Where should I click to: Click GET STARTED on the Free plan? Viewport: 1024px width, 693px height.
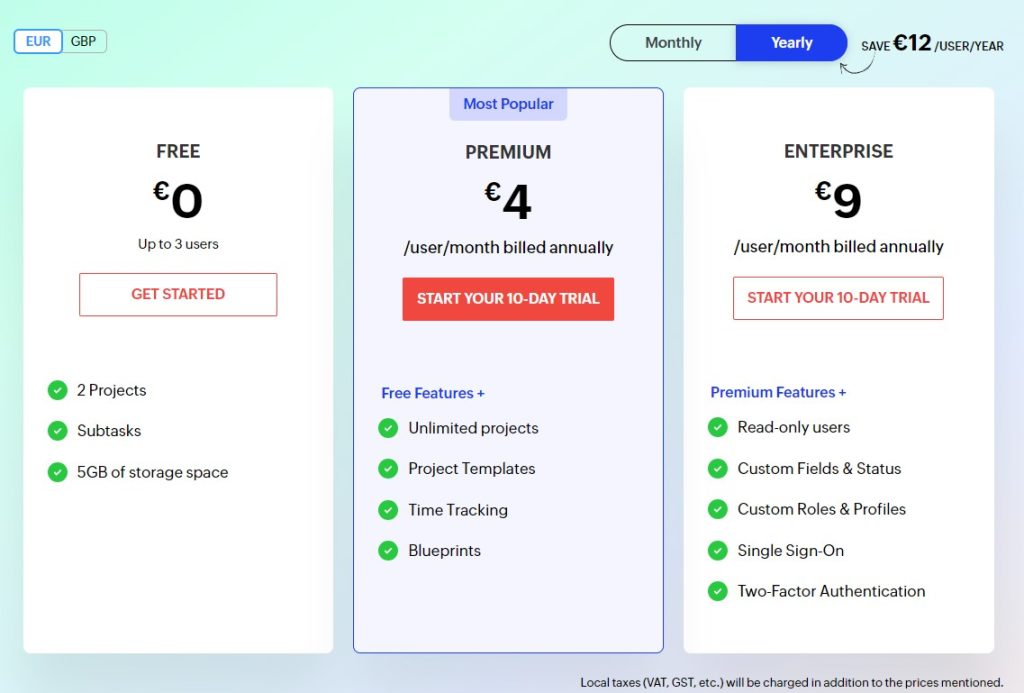tap(177, 294)
